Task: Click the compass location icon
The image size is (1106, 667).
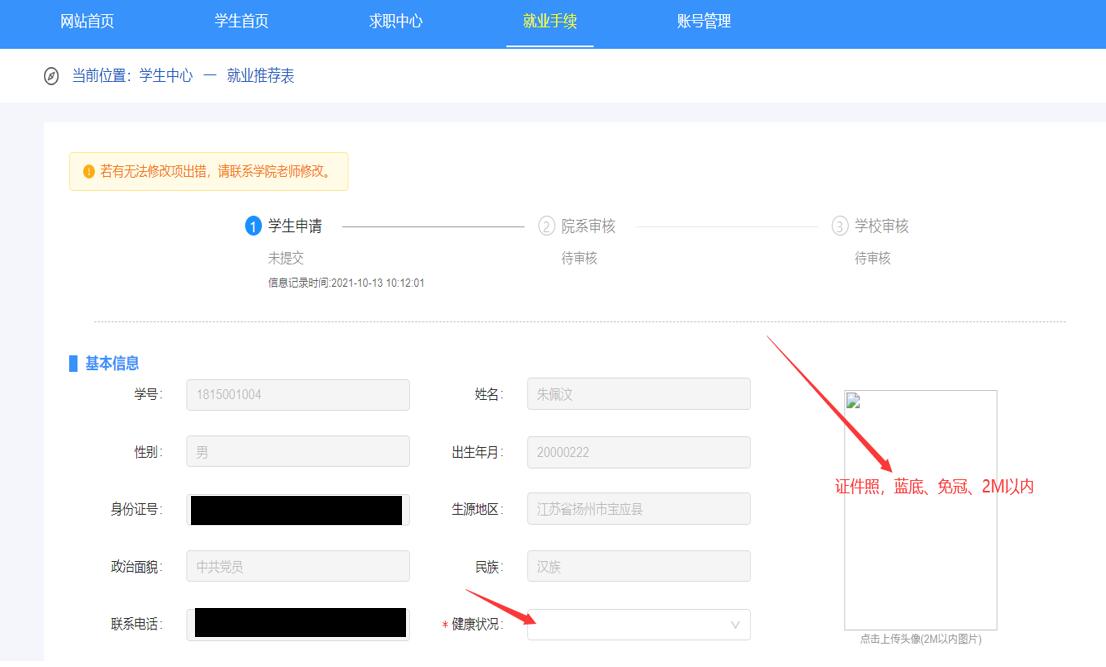Action: [x=52, y=76]
